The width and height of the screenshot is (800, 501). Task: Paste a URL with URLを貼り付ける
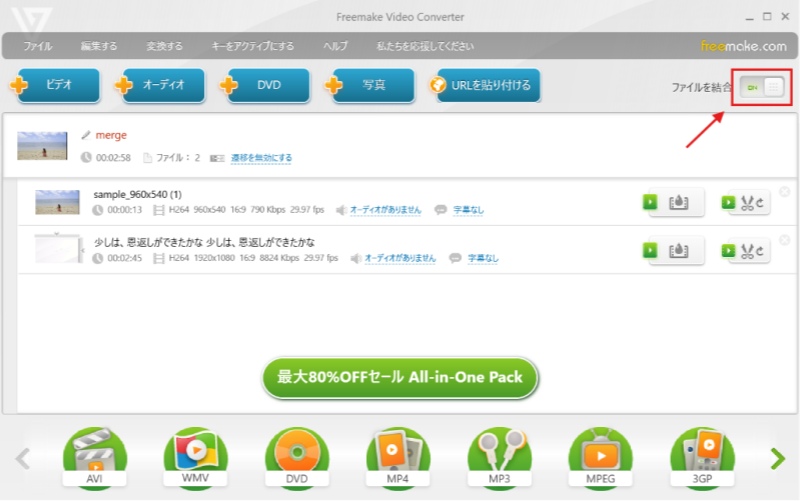pos(485,85)
